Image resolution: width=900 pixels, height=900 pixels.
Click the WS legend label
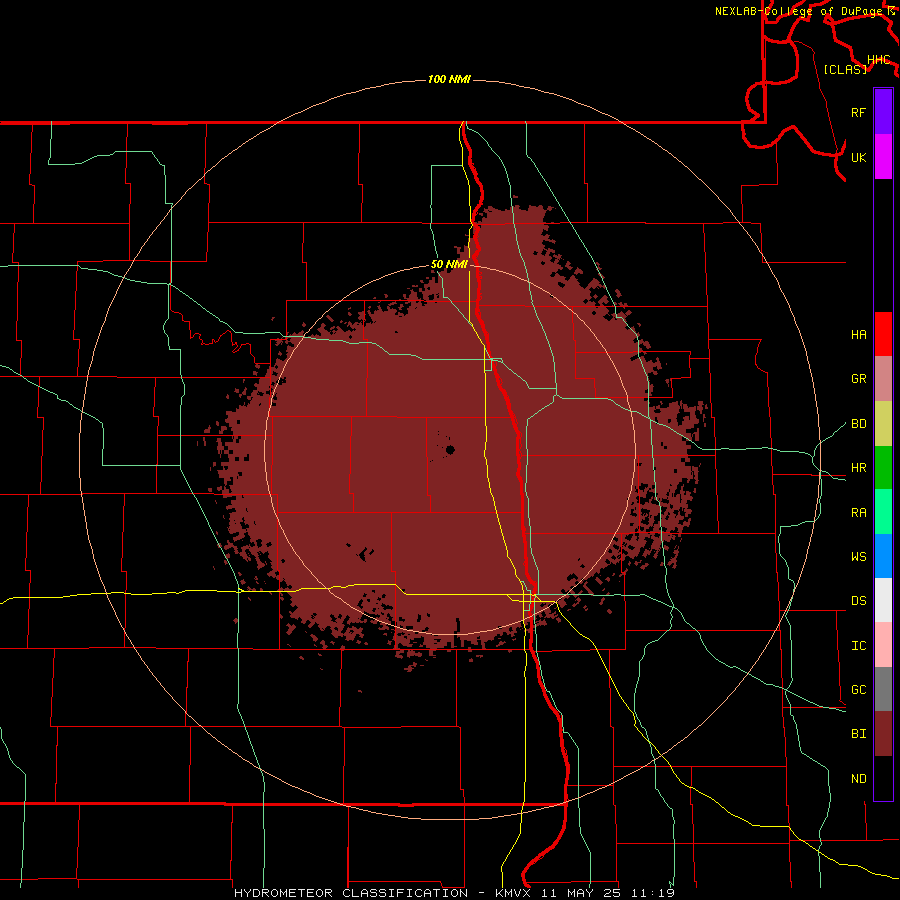tap(858, 557)
